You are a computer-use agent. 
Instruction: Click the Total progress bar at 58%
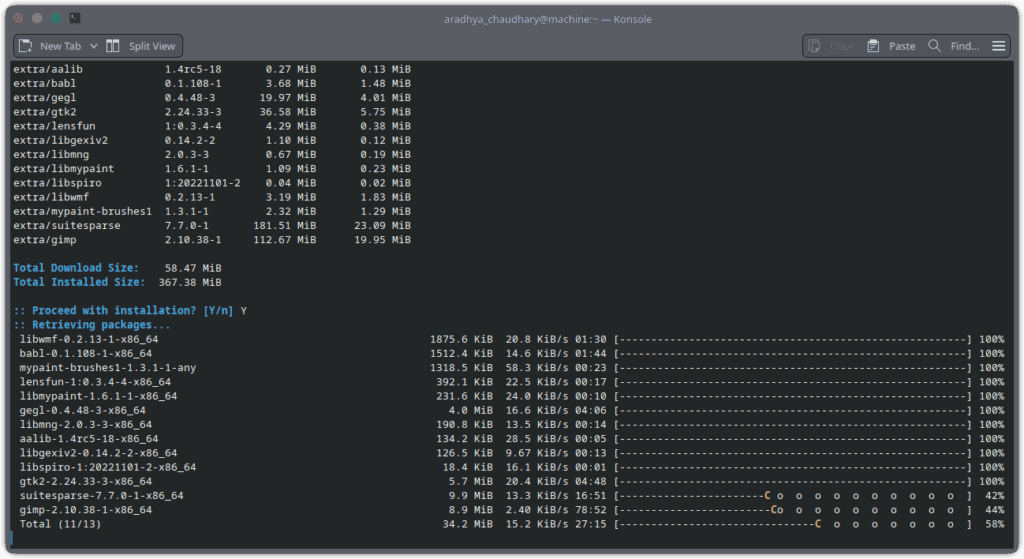(x=793, y=524)
